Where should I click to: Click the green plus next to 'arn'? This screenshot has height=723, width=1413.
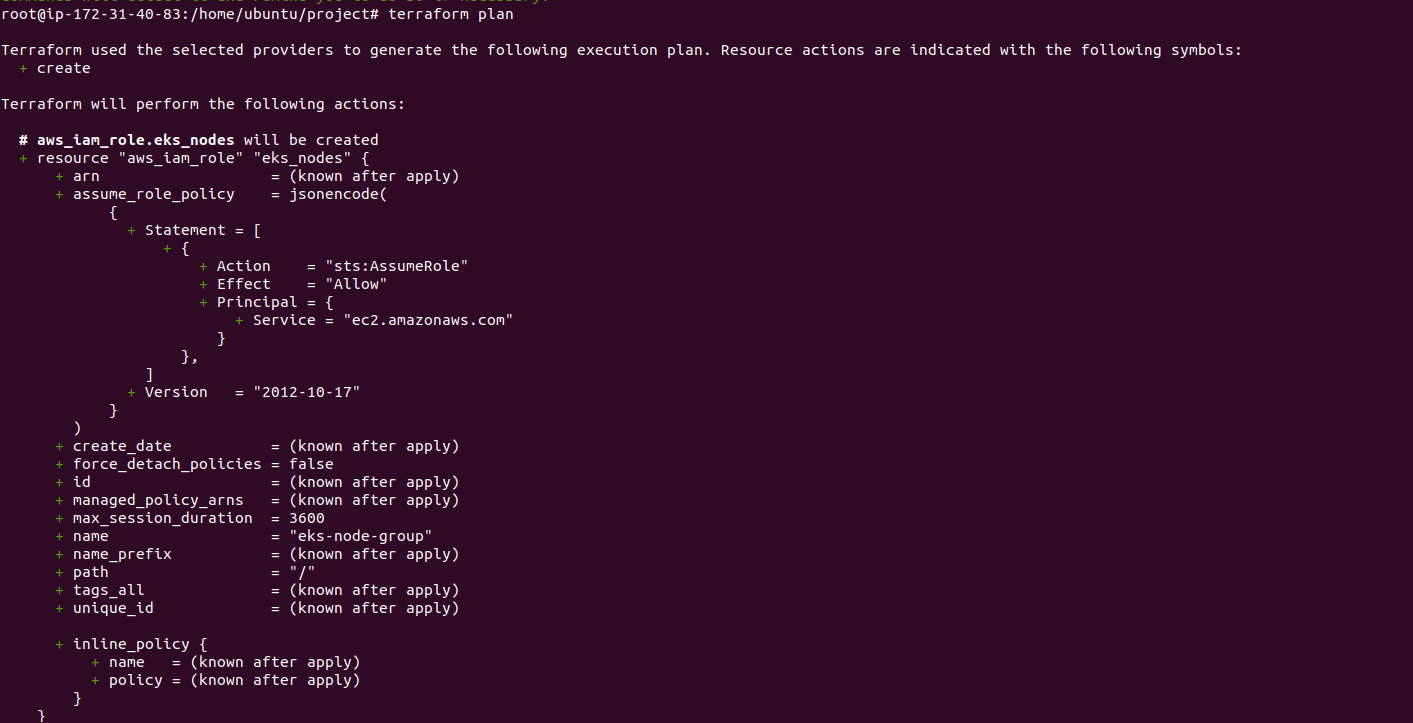(x=59, y=176)
